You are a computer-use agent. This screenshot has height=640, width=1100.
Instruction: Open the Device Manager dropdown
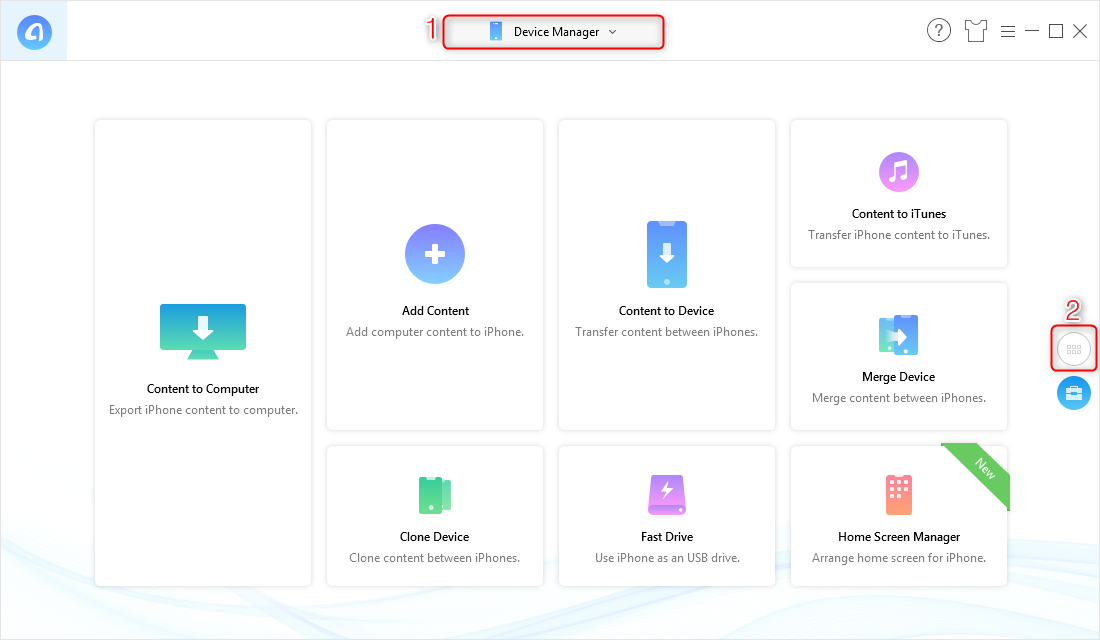click(x=553, y=32)
